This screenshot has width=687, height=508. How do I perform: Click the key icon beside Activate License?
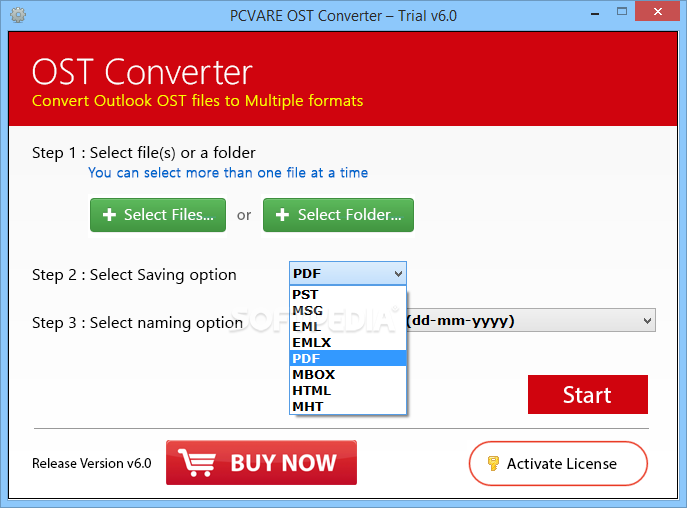pos(493,463)
